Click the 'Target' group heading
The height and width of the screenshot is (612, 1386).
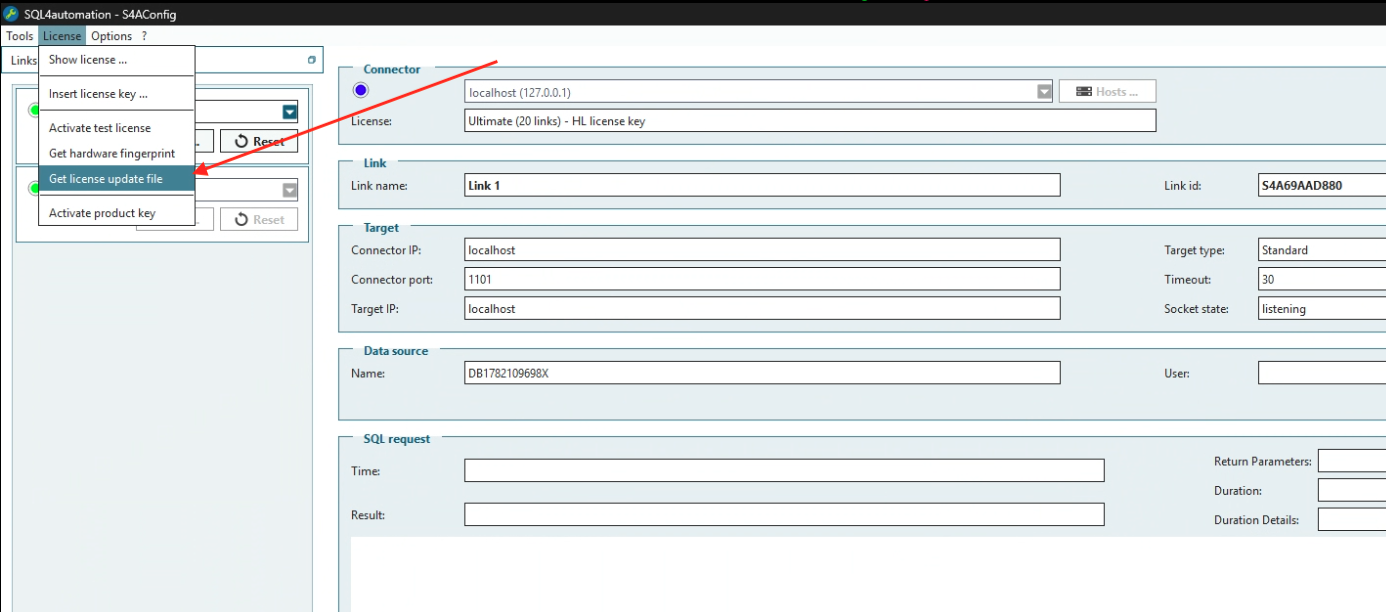point(381,228)
